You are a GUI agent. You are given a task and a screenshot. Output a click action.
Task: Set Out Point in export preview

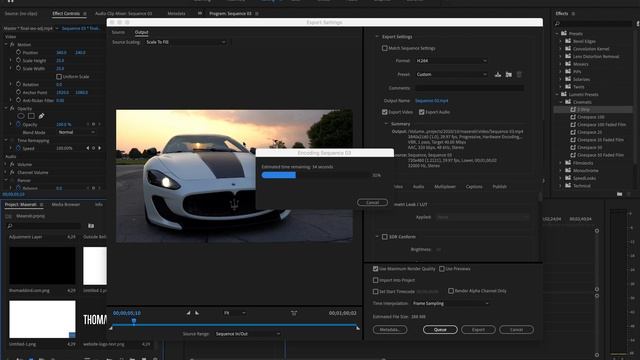(x=197, y=313)
